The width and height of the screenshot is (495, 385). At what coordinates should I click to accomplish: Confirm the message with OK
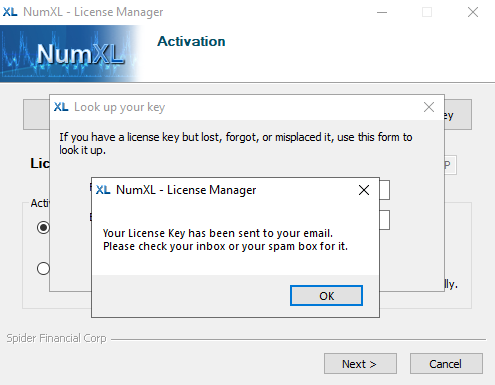pos(326,296)
